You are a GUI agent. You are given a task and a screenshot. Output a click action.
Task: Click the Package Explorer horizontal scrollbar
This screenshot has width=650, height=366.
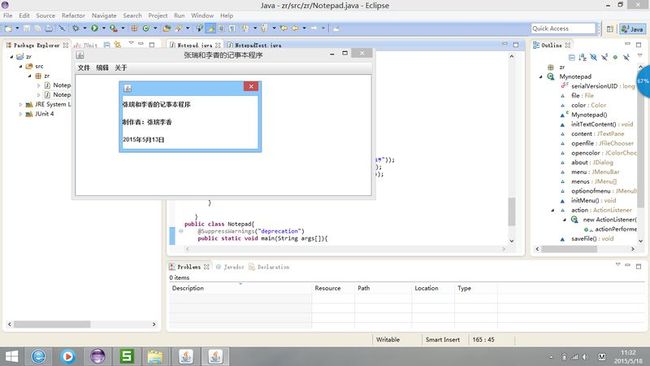[82, 324]
